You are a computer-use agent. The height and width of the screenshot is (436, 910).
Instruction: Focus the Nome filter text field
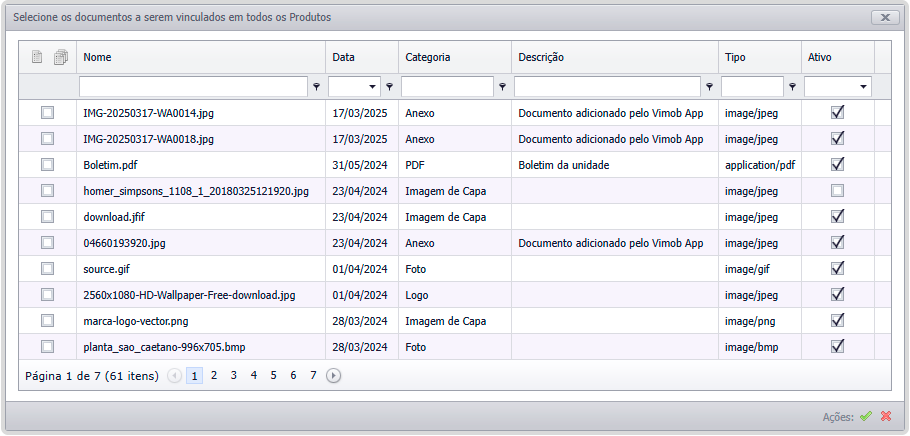(193, 87)
